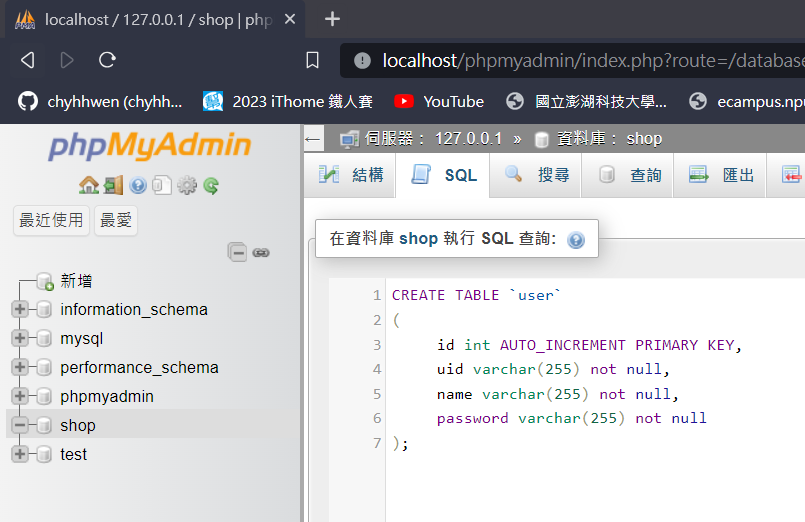Screen dimensions: 805x522
Task: Switch to the 結構 tab
Action: (351, 175)
